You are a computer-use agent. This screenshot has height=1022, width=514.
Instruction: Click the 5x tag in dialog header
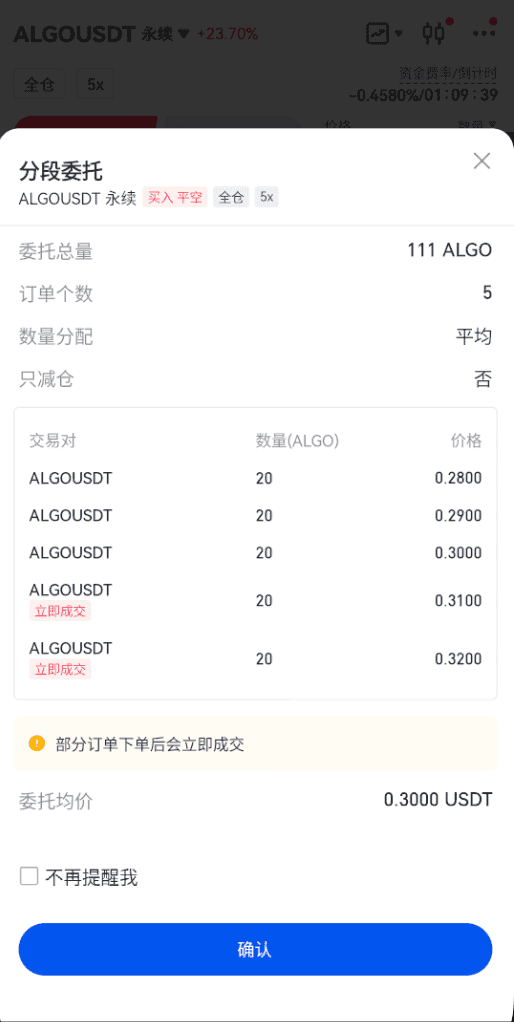click(x=266, y=197)
